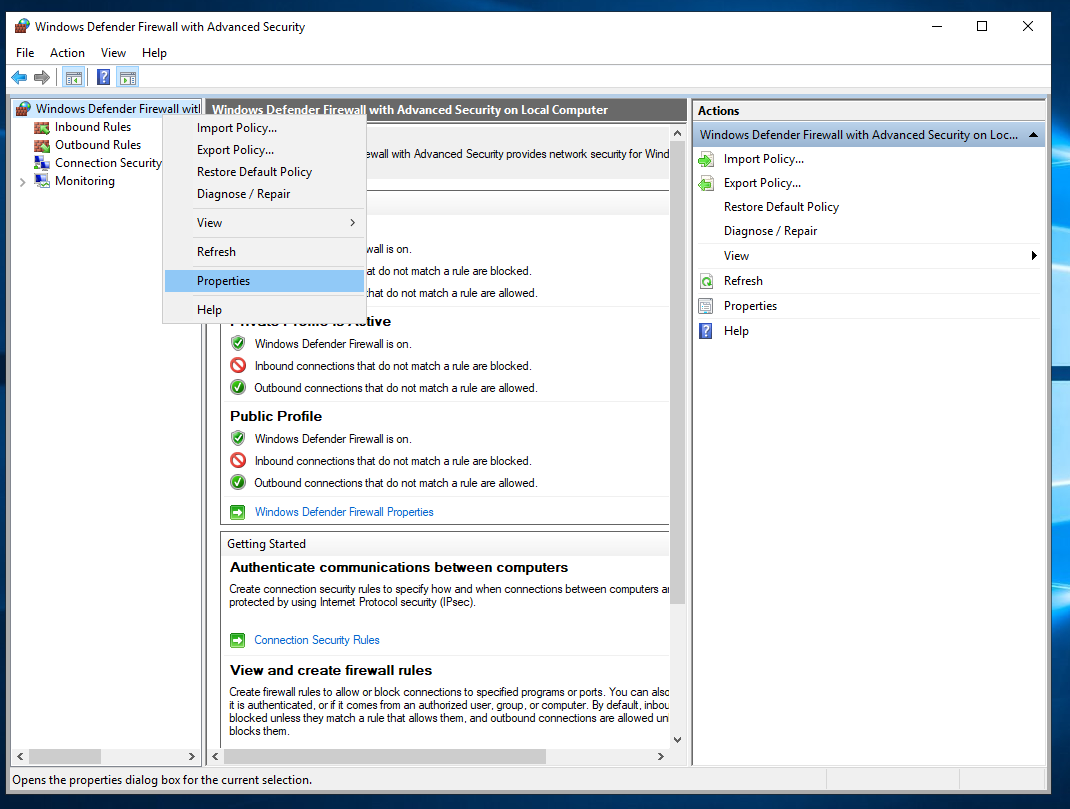Click the Back arrow toolbar icon
The image size is (1070, 809).
pos(19,77)
